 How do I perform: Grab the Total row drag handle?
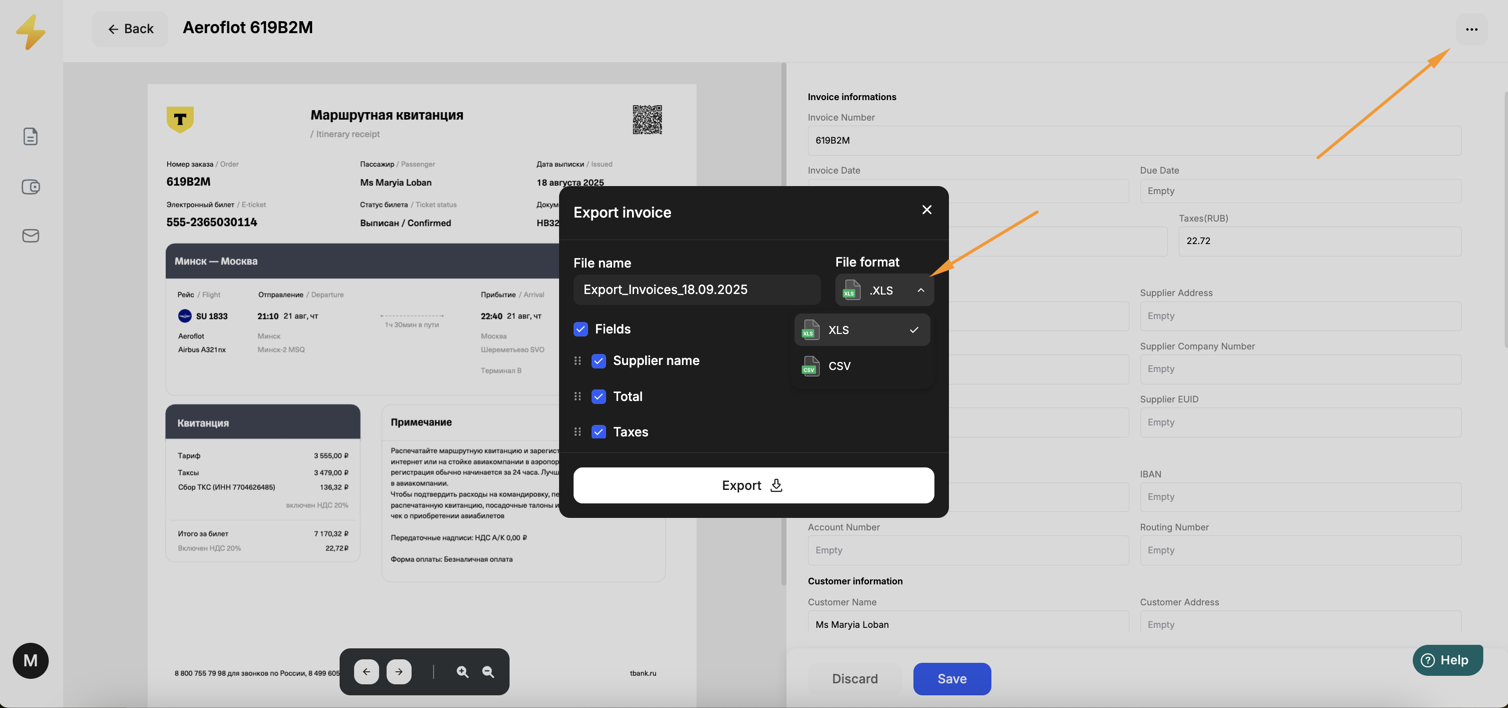point(577,397)
